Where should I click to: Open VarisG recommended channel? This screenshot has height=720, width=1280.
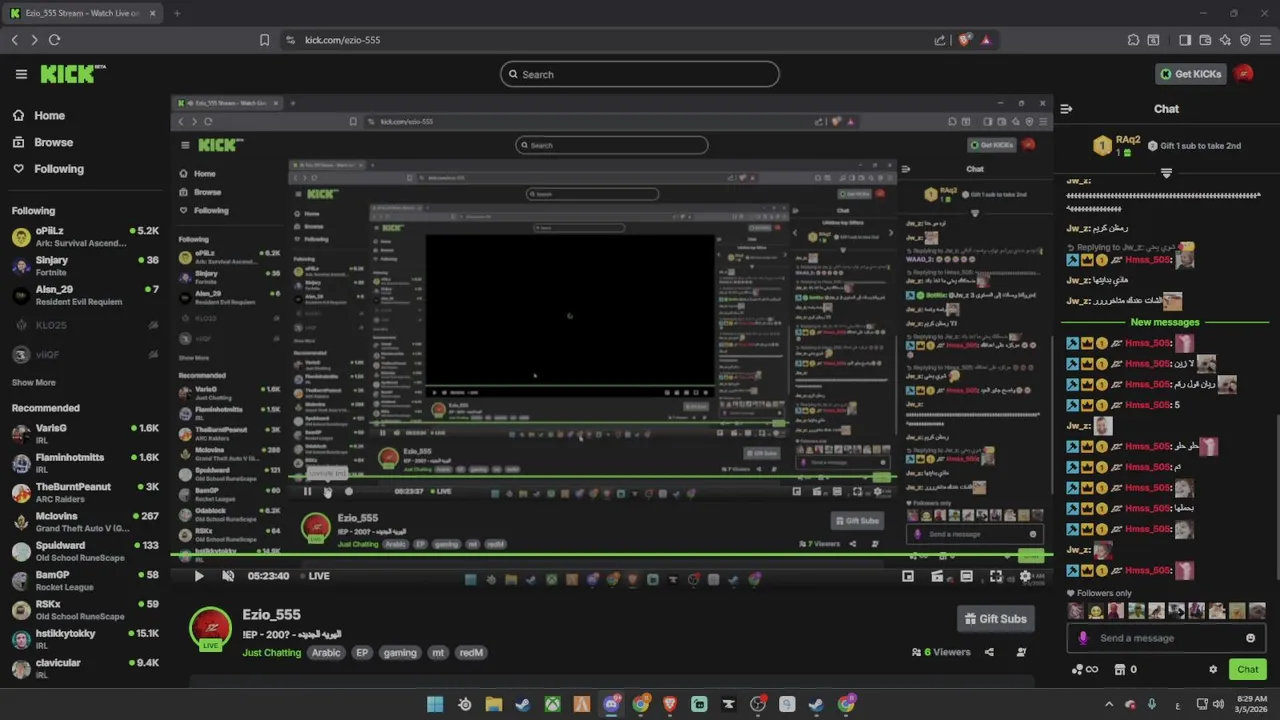click(x=85, y=434)
